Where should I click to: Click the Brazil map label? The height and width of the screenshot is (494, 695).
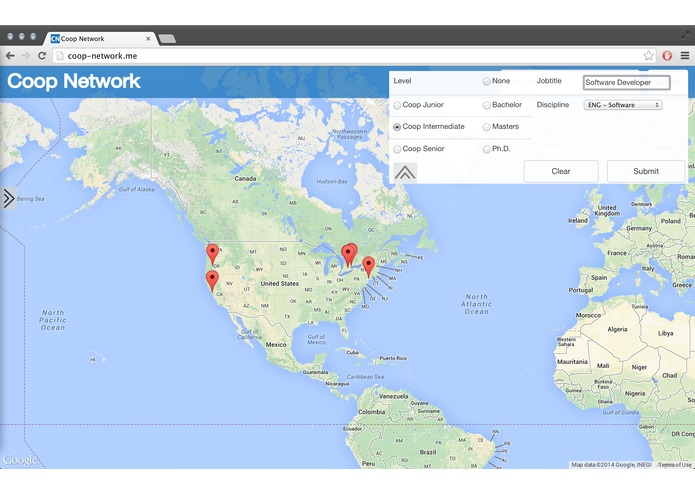428,452
